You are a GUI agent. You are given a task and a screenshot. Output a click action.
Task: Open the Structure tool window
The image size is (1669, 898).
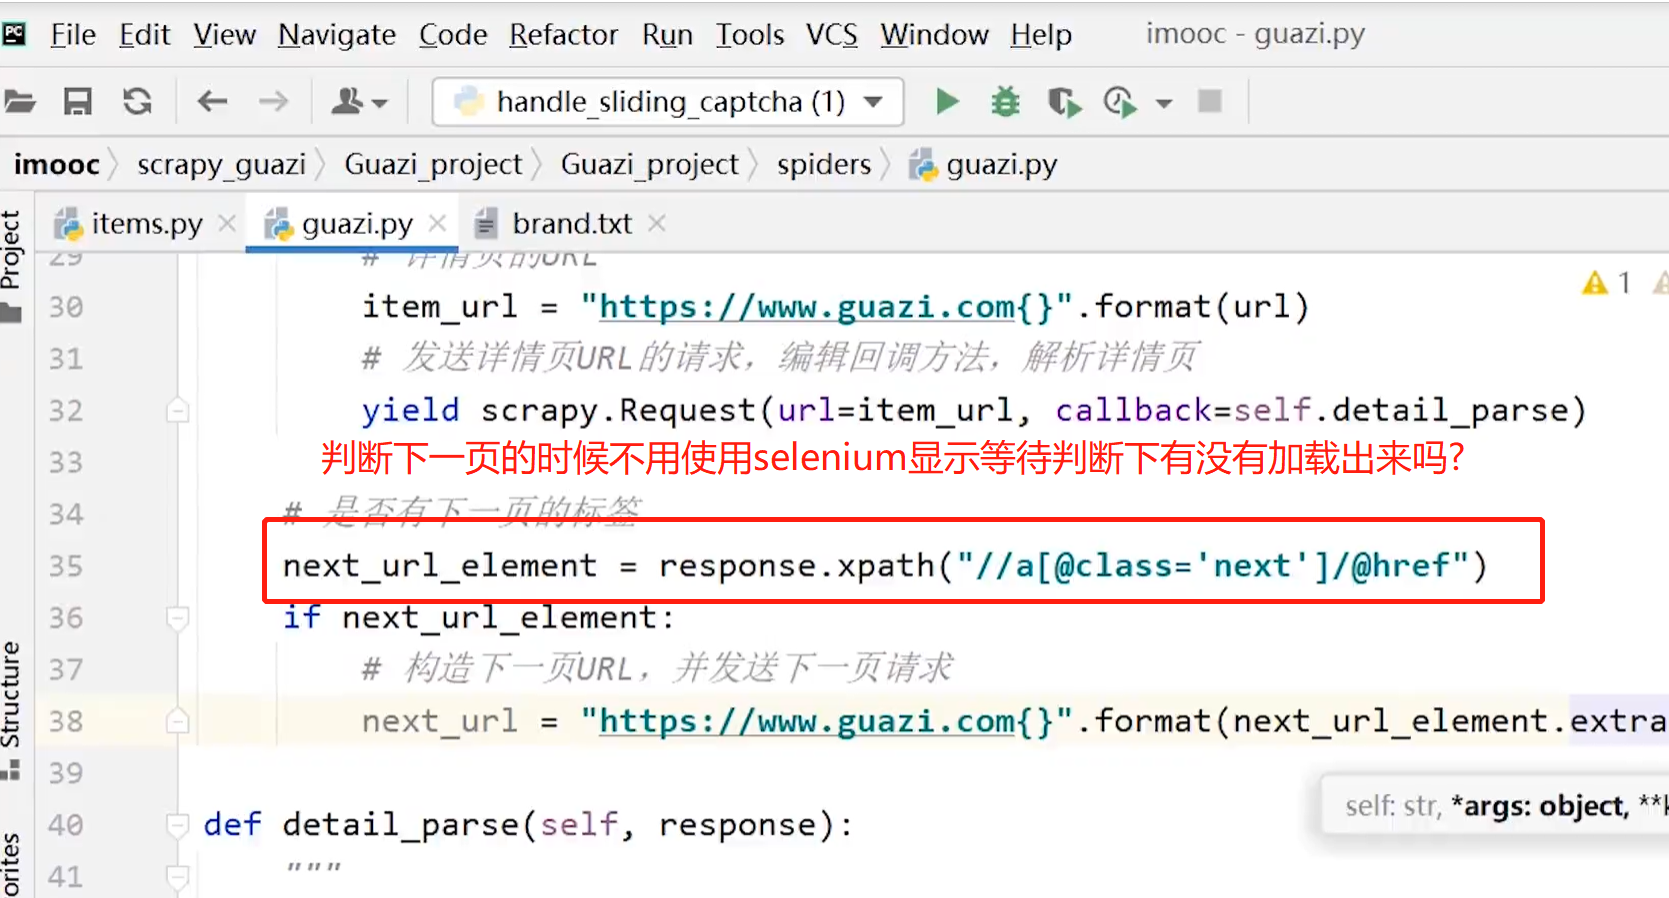tap(11, 710)
